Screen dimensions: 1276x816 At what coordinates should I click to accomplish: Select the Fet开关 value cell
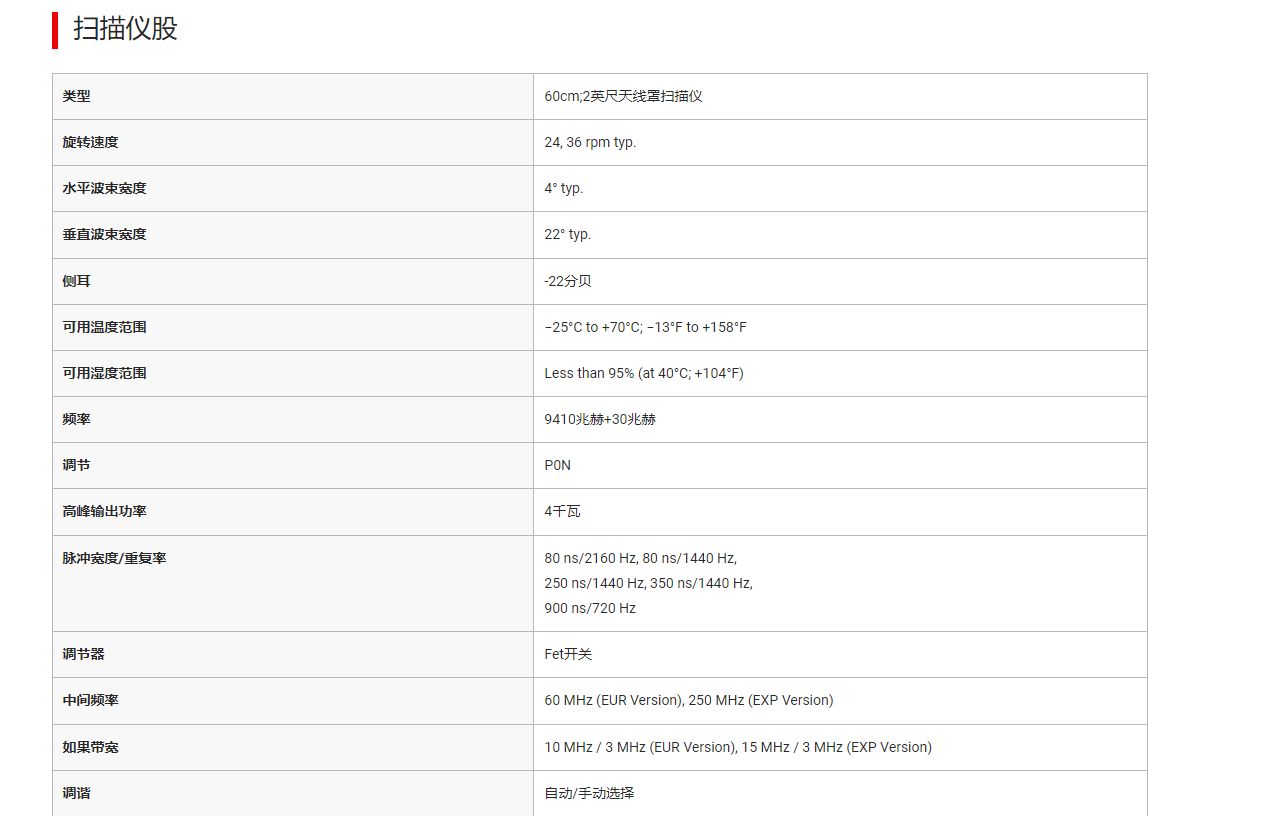click(x=840, y=654)
